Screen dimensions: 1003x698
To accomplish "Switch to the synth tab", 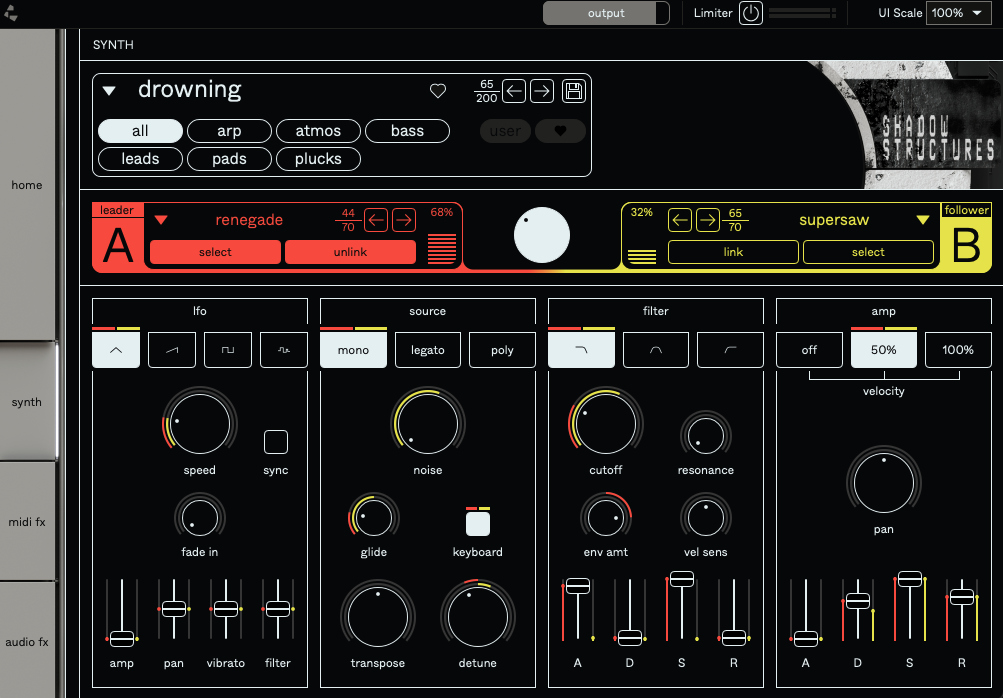I will [x=27, y=402].
